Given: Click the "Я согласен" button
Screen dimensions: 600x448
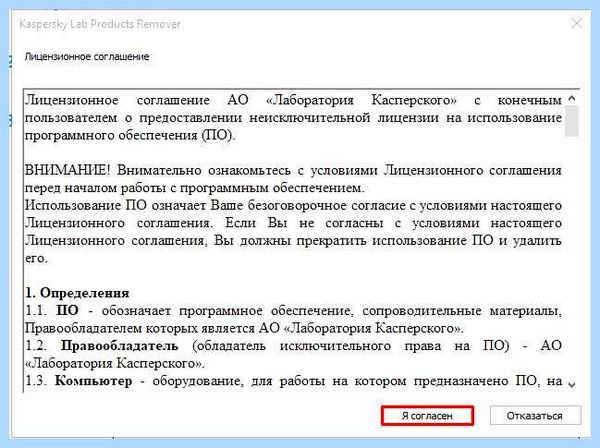Looking at the screenshot, I should point(427,415).
